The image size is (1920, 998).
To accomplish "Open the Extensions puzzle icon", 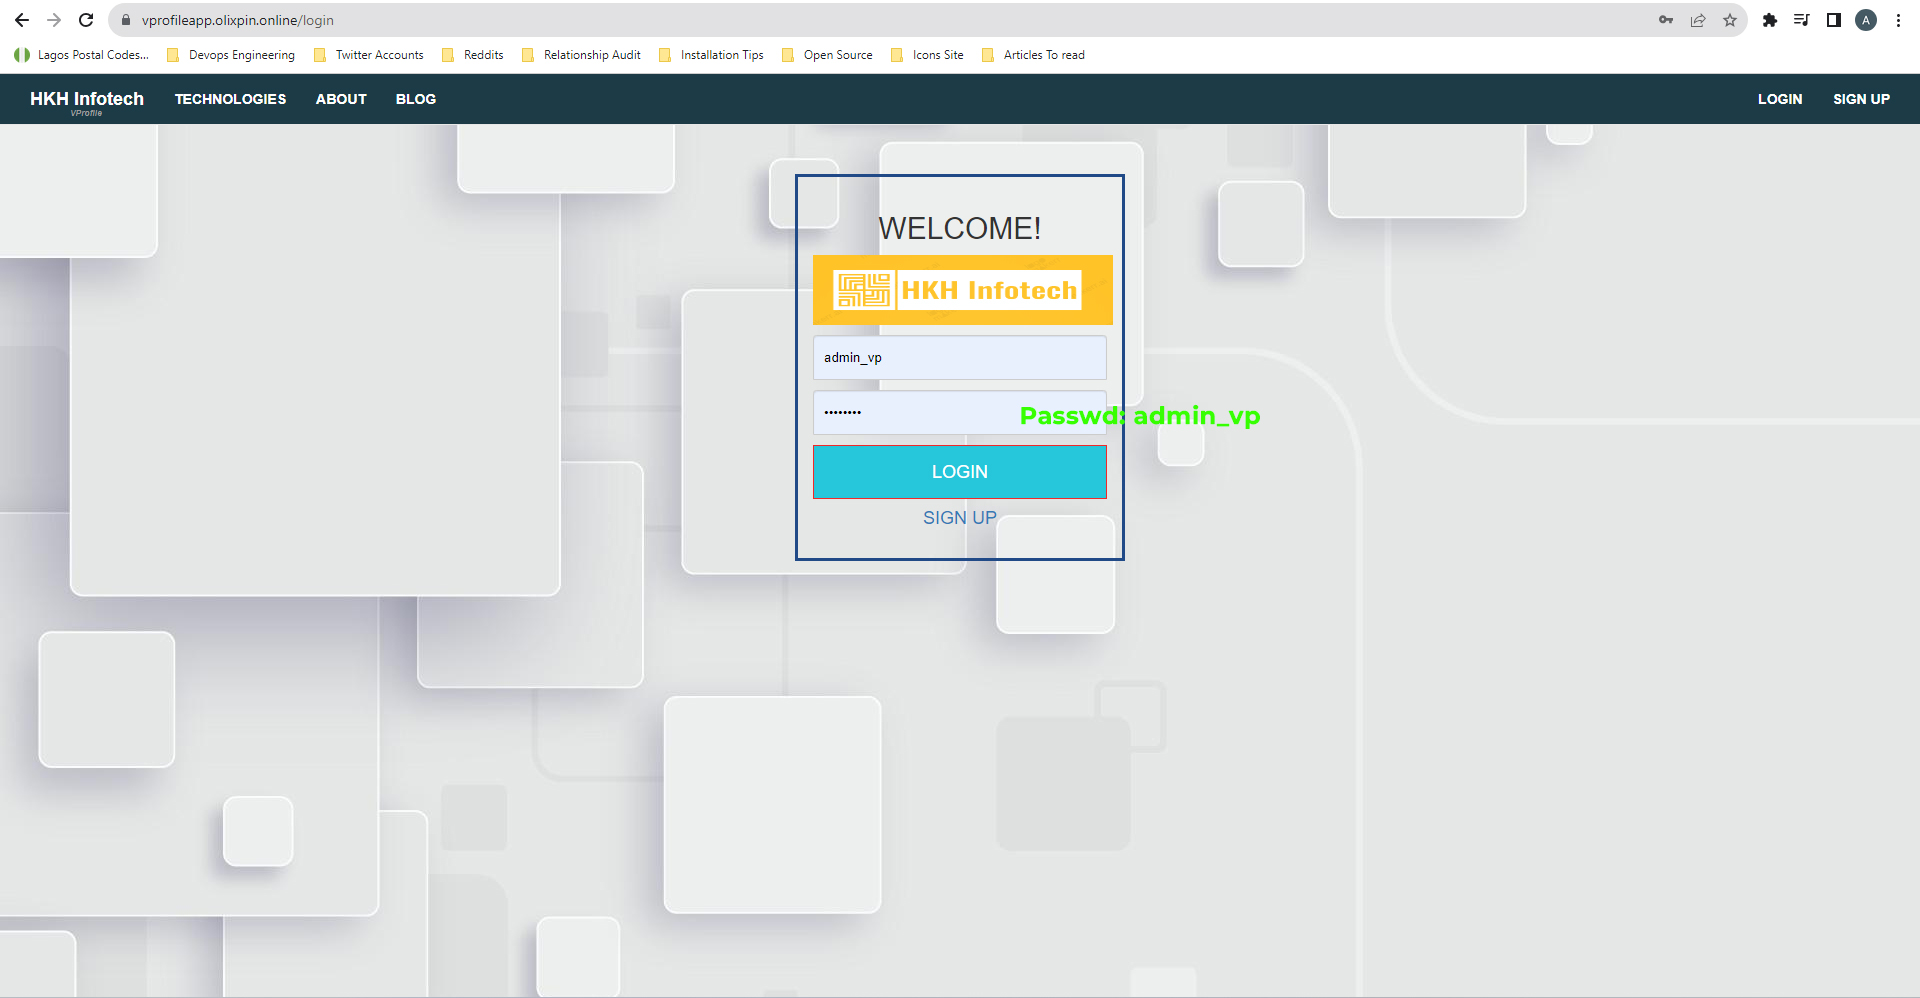I will click(1770, 20).
